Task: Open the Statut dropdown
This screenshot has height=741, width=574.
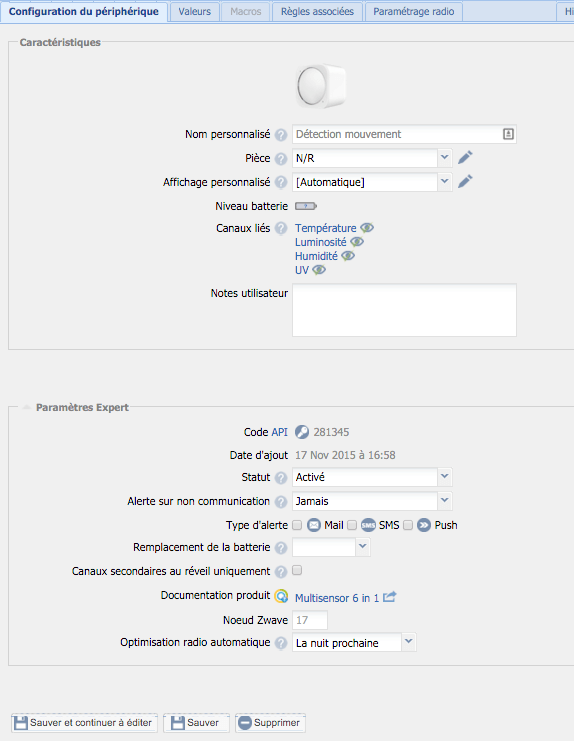Action: tap(372, 477)
